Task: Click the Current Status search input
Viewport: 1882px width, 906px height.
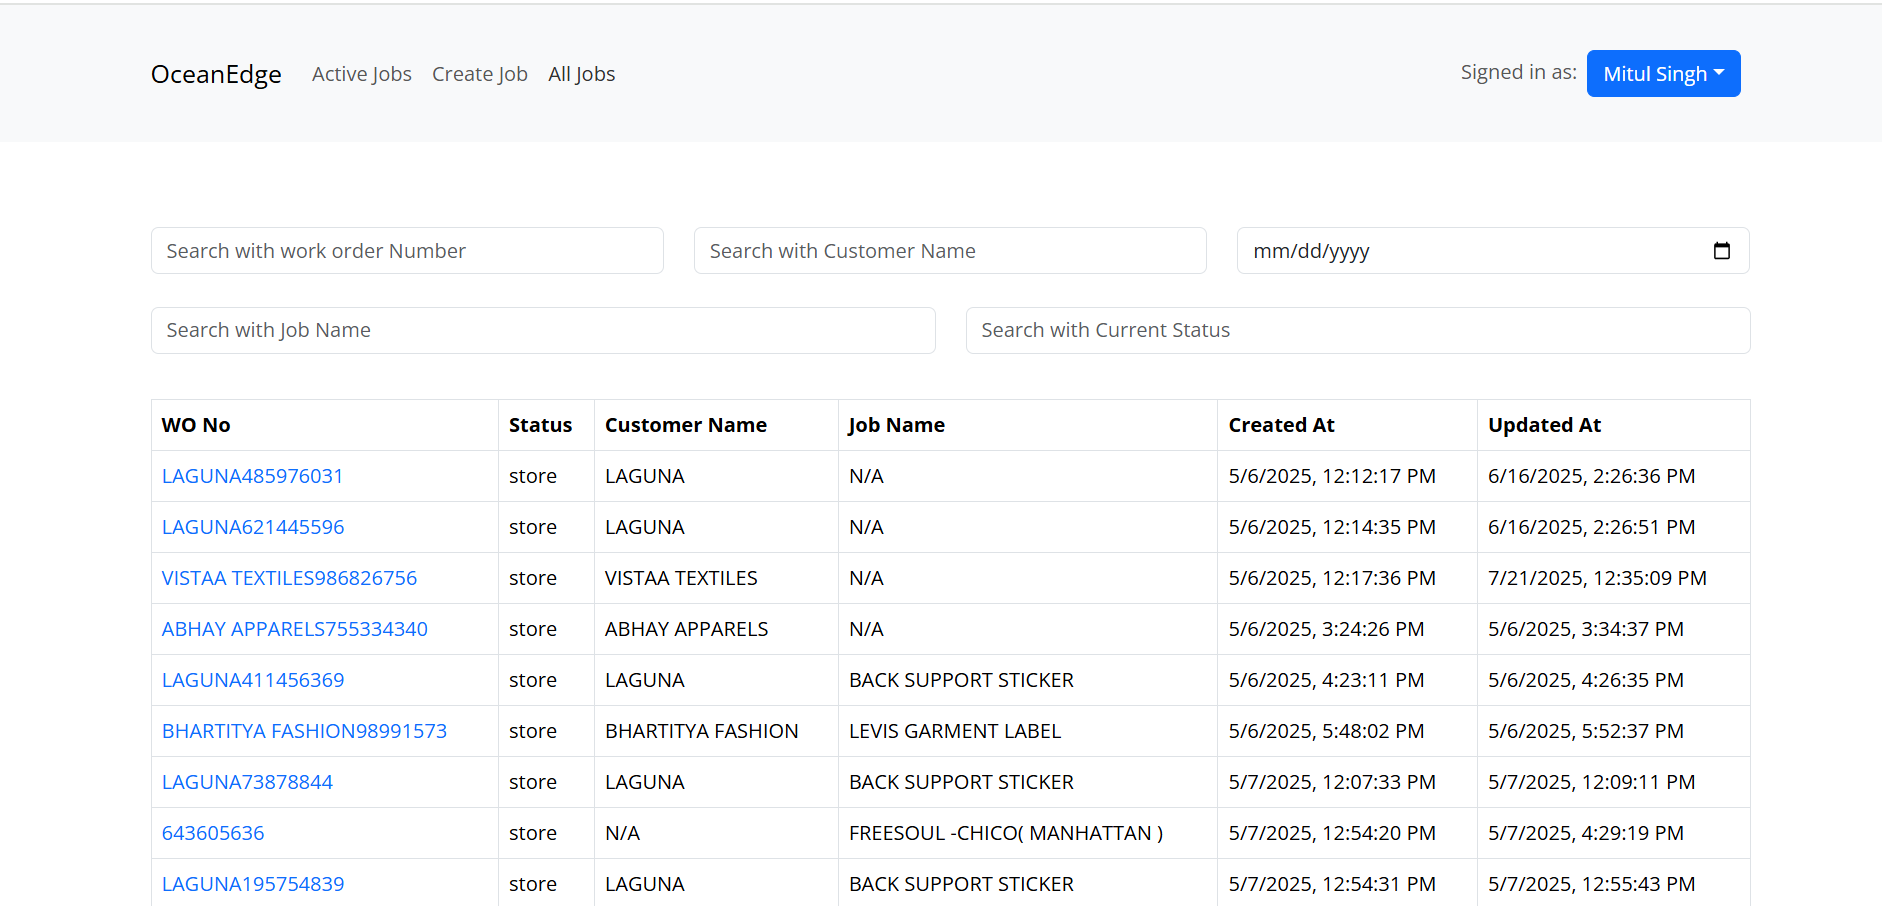Action: coord(1357,330)
